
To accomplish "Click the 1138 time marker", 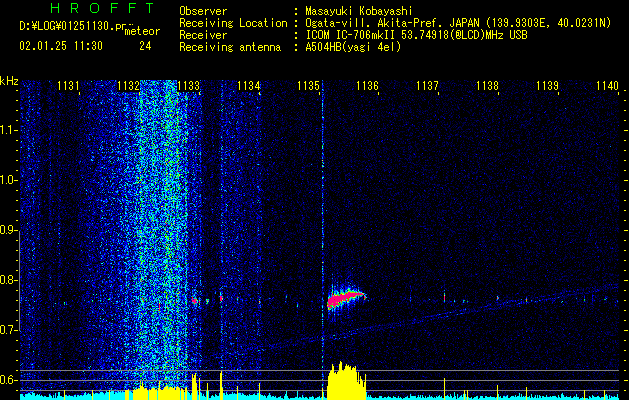I will (487, 86).
